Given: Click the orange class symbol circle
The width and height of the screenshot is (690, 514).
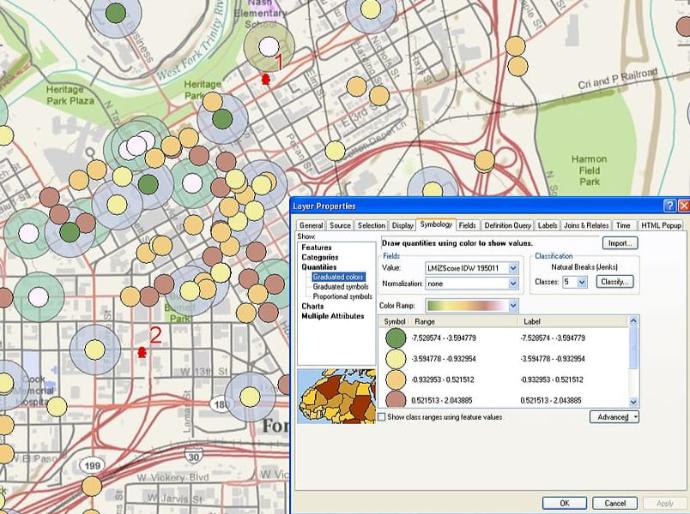Looking at the screenshot, I should [x=396, y=380].
